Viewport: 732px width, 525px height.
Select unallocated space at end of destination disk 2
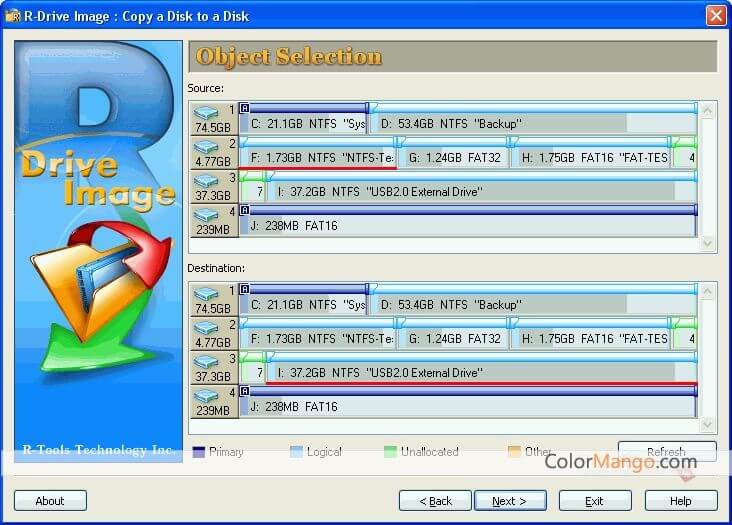click(684, 334)
